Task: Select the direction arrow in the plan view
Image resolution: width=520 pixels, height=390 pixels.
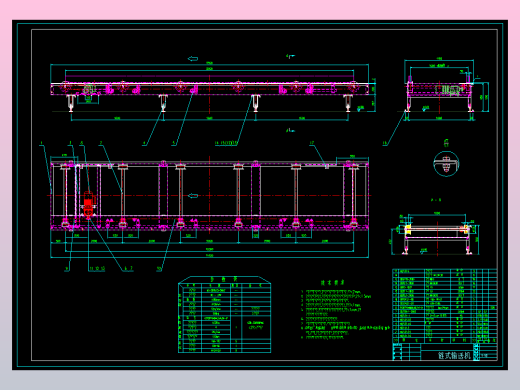Action: (x=193, y=196)
